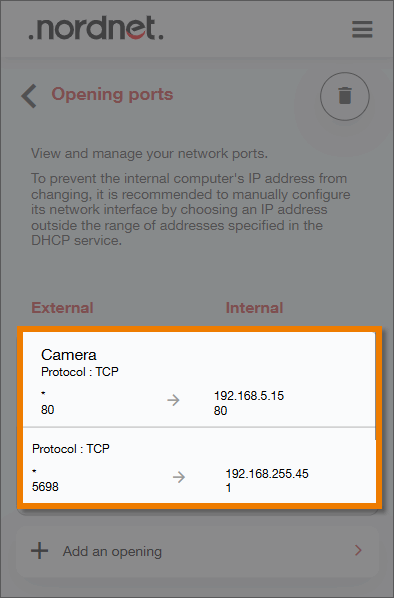Screen dimensions: 394x598
Task: Open the hamburger menu
Action: pyautogui.click(x=362, y=29)
